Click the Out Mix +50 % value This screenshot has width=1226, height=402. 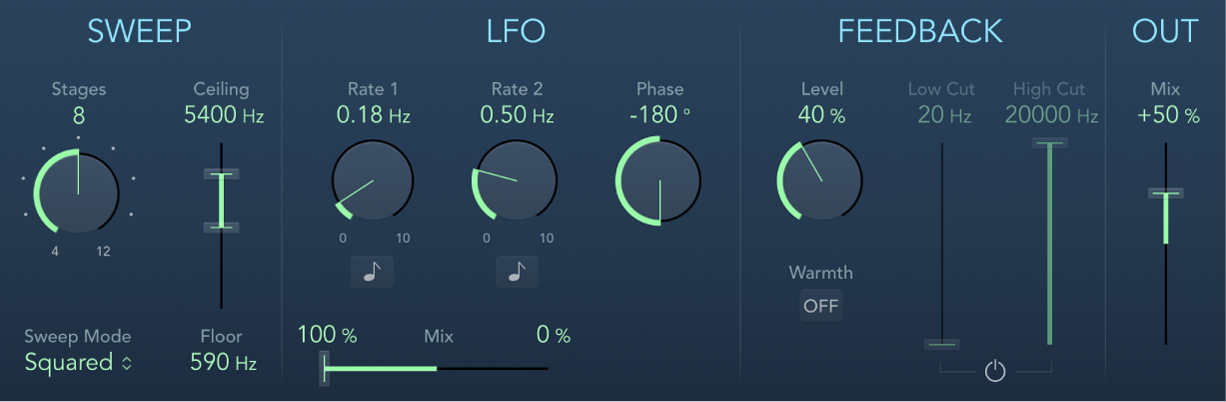1165,116
